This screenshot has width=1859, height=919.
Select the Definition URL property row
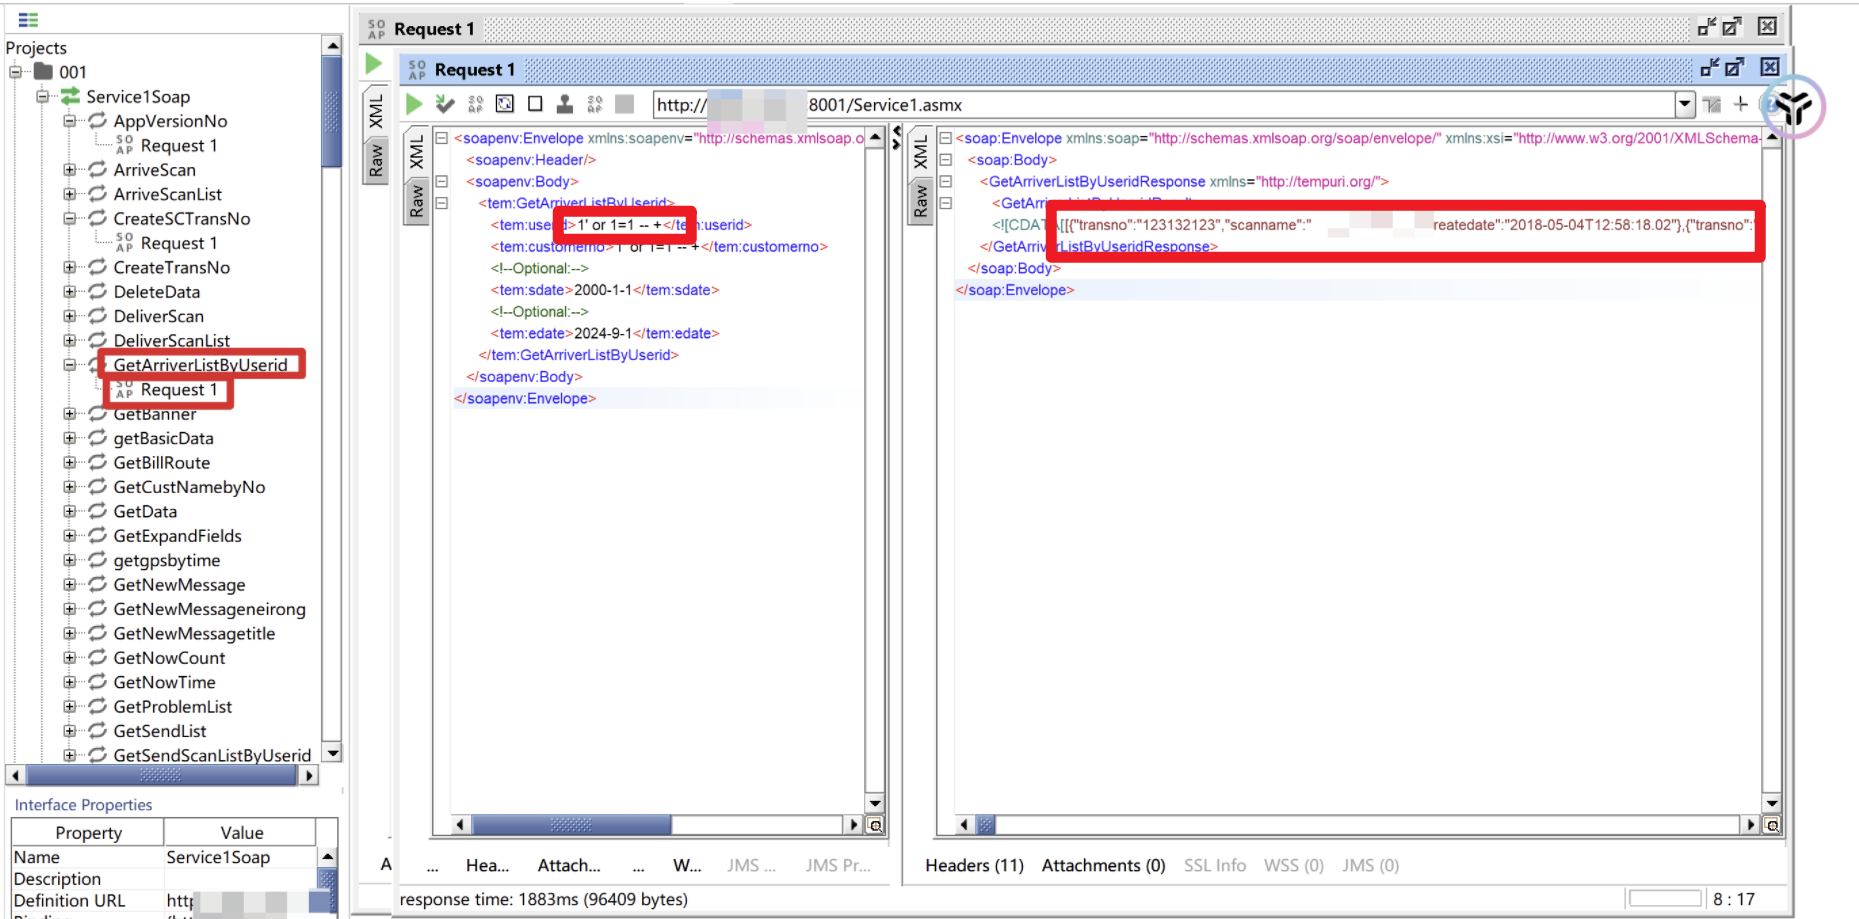tap(165, 901)
